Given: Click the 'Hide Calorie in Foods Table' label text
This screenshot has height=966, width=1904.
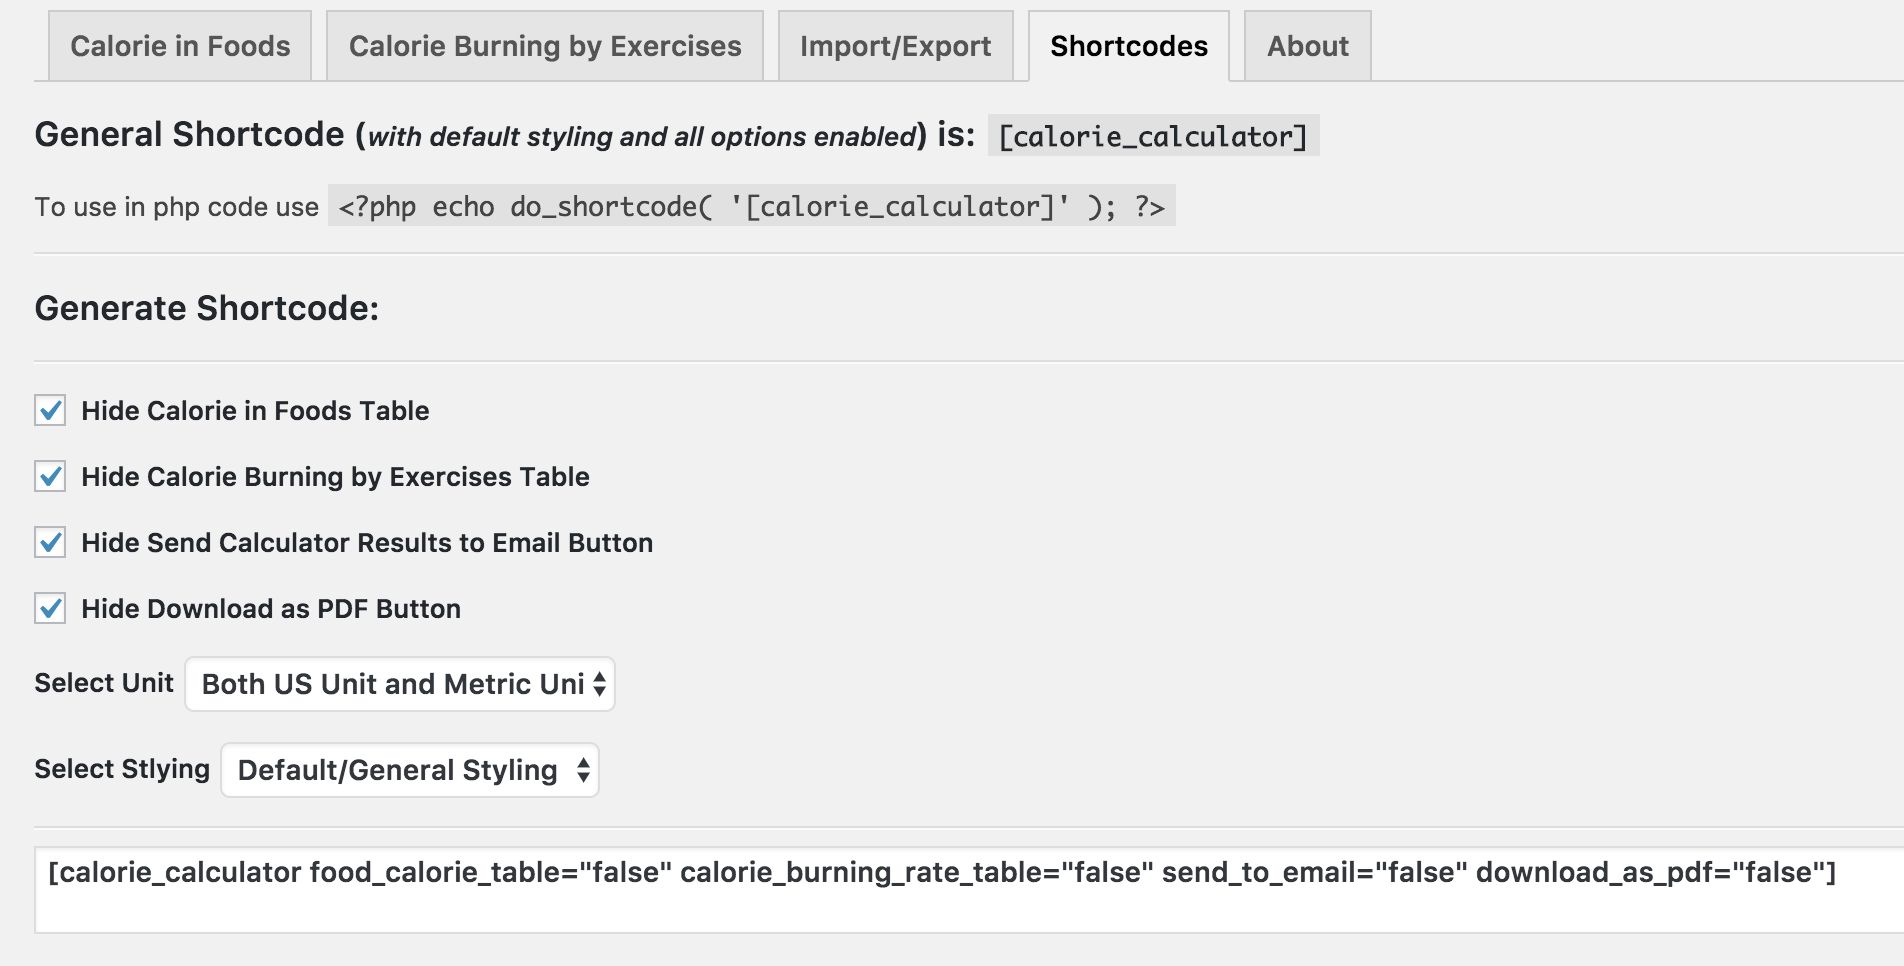Looking at the screenshot, I should click(x=255, y=411).
